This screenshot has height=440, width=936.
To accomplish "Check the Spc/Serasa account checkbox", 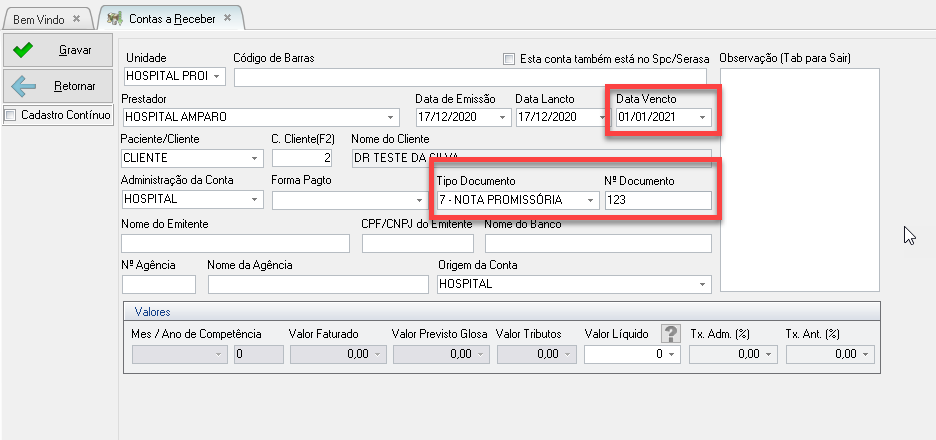I will tap(510, 59).
